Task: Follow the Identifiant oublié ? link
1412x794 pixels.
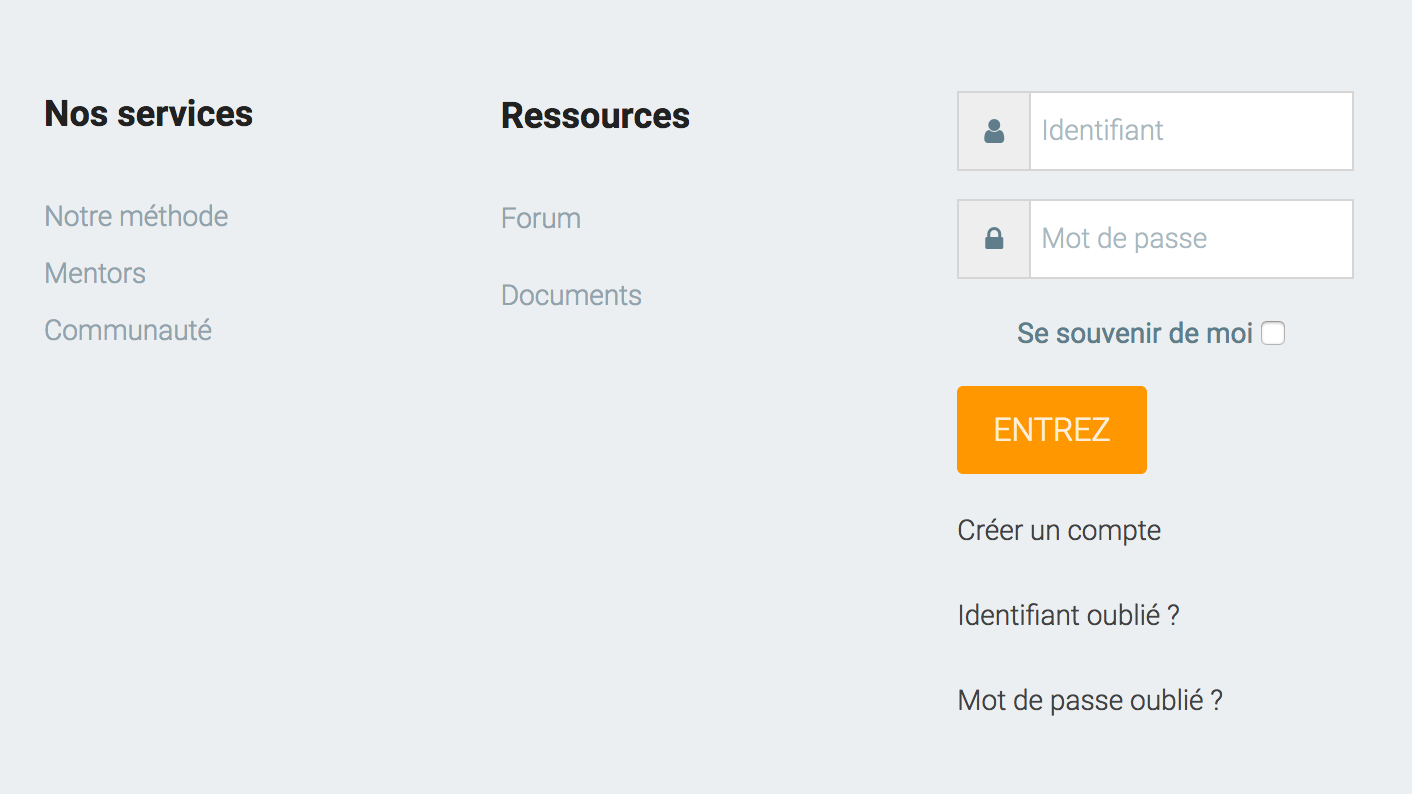Action: pyautogui.click(x=1068, y=615)
